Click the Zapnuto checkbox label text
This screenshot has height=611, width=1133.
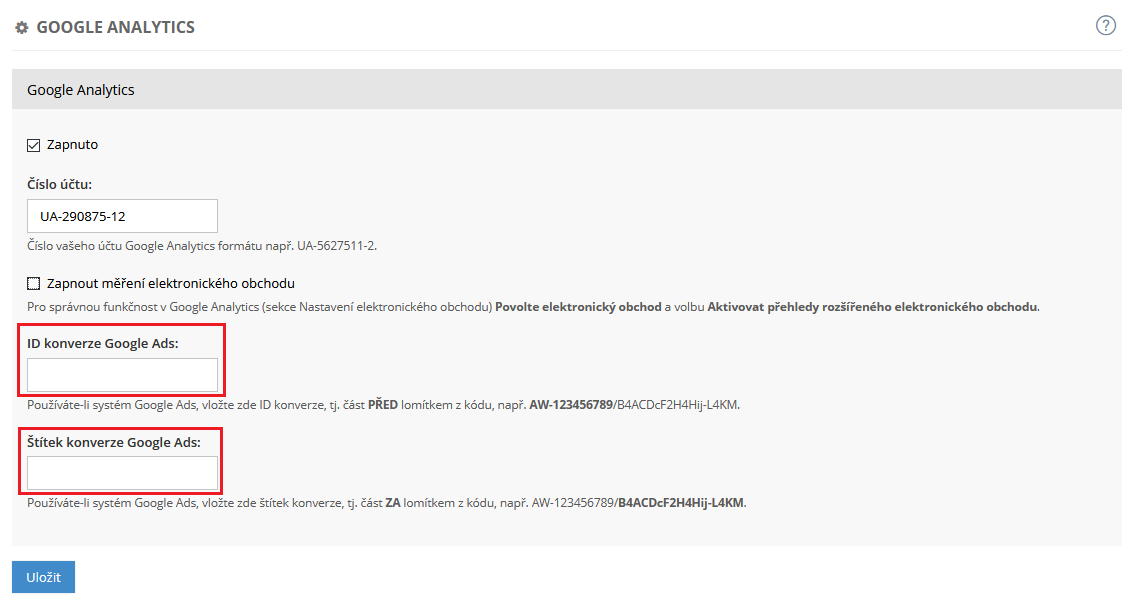pyautogui.click(x=72, y=145)
